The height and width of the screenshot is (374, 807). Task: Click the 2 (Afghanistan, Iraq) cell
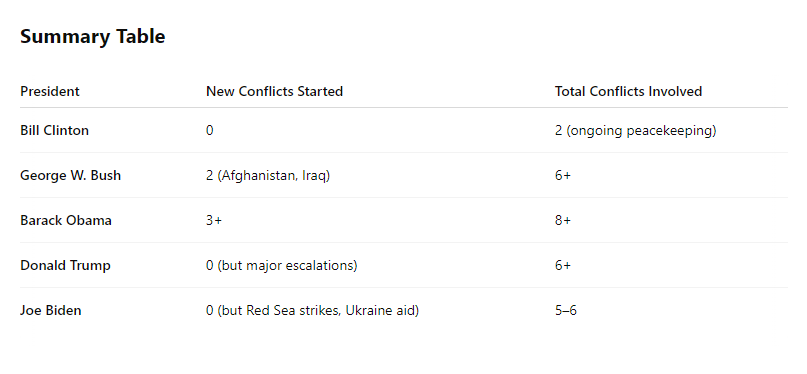point(268,176)
